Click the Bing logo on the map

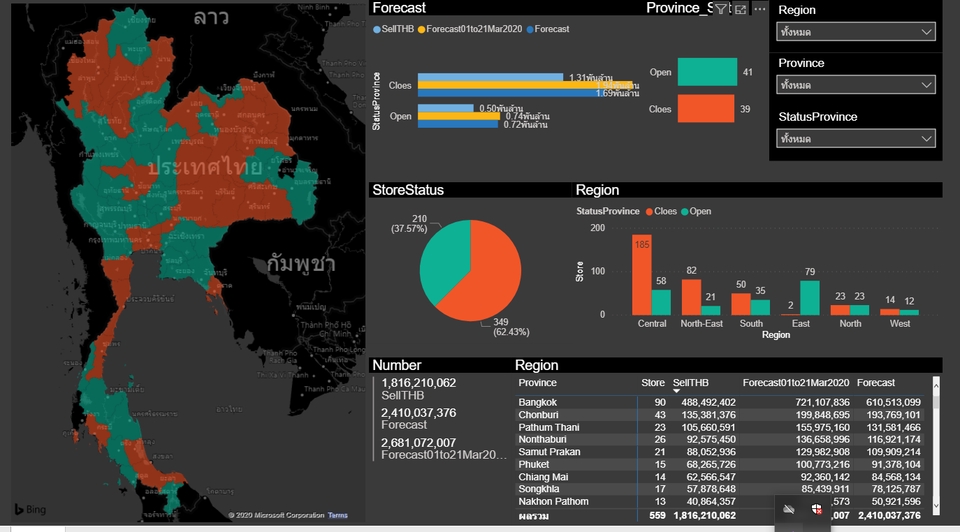pyautogui.click(x=31, y=509)
